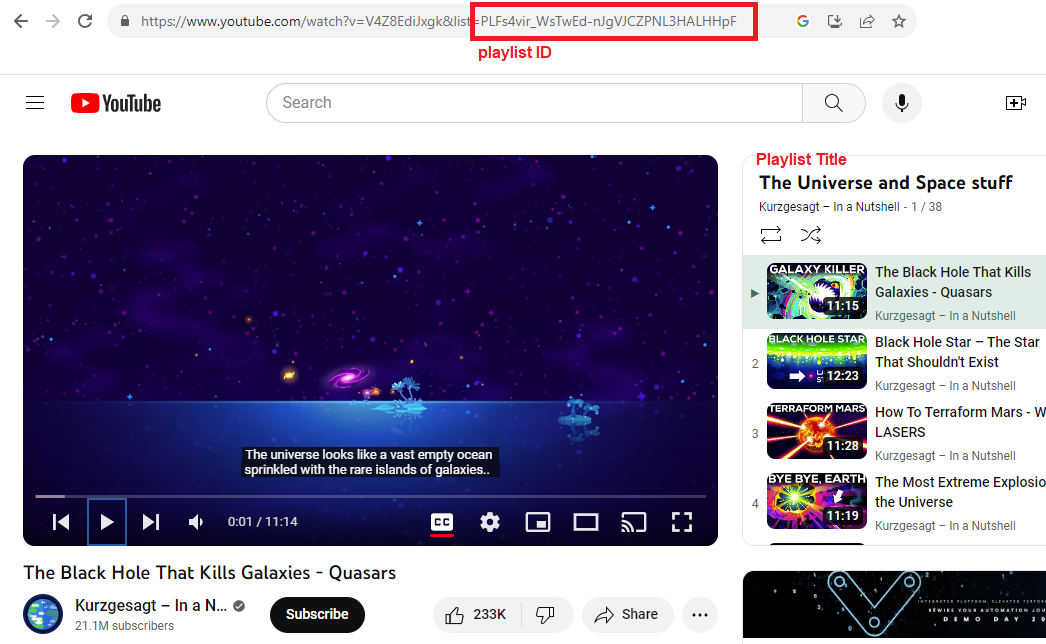Open more actions three-dot menu
This screenshot has height=644, width=1046.
coord(700,614)
